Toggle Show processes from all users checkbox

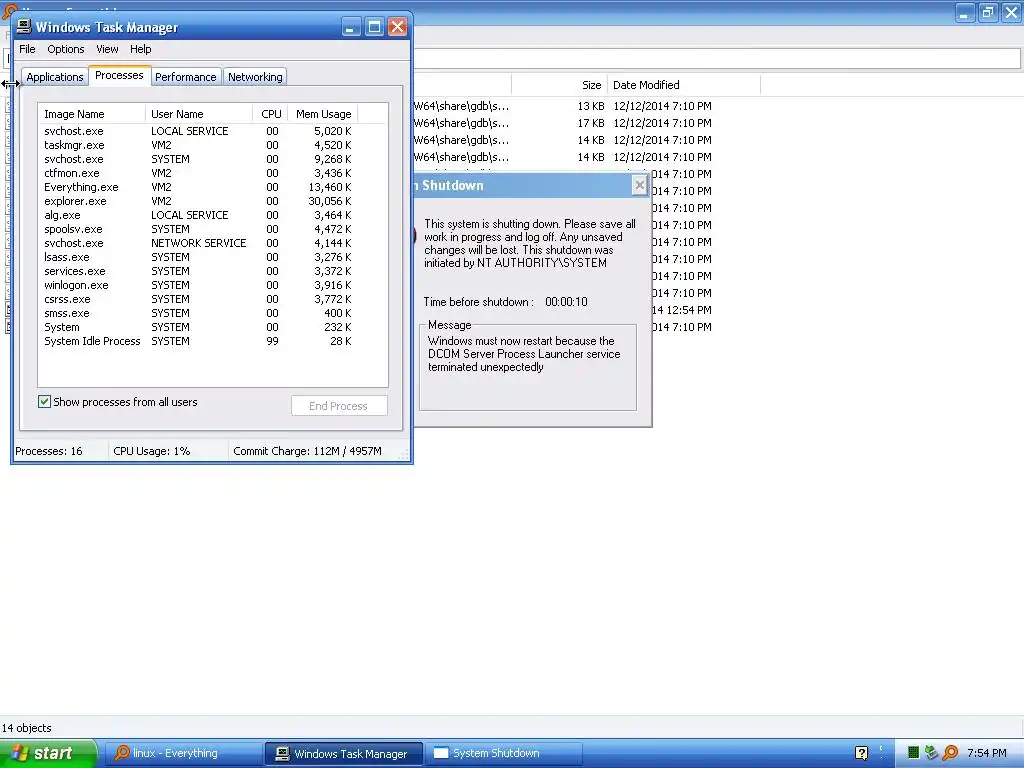44,402
